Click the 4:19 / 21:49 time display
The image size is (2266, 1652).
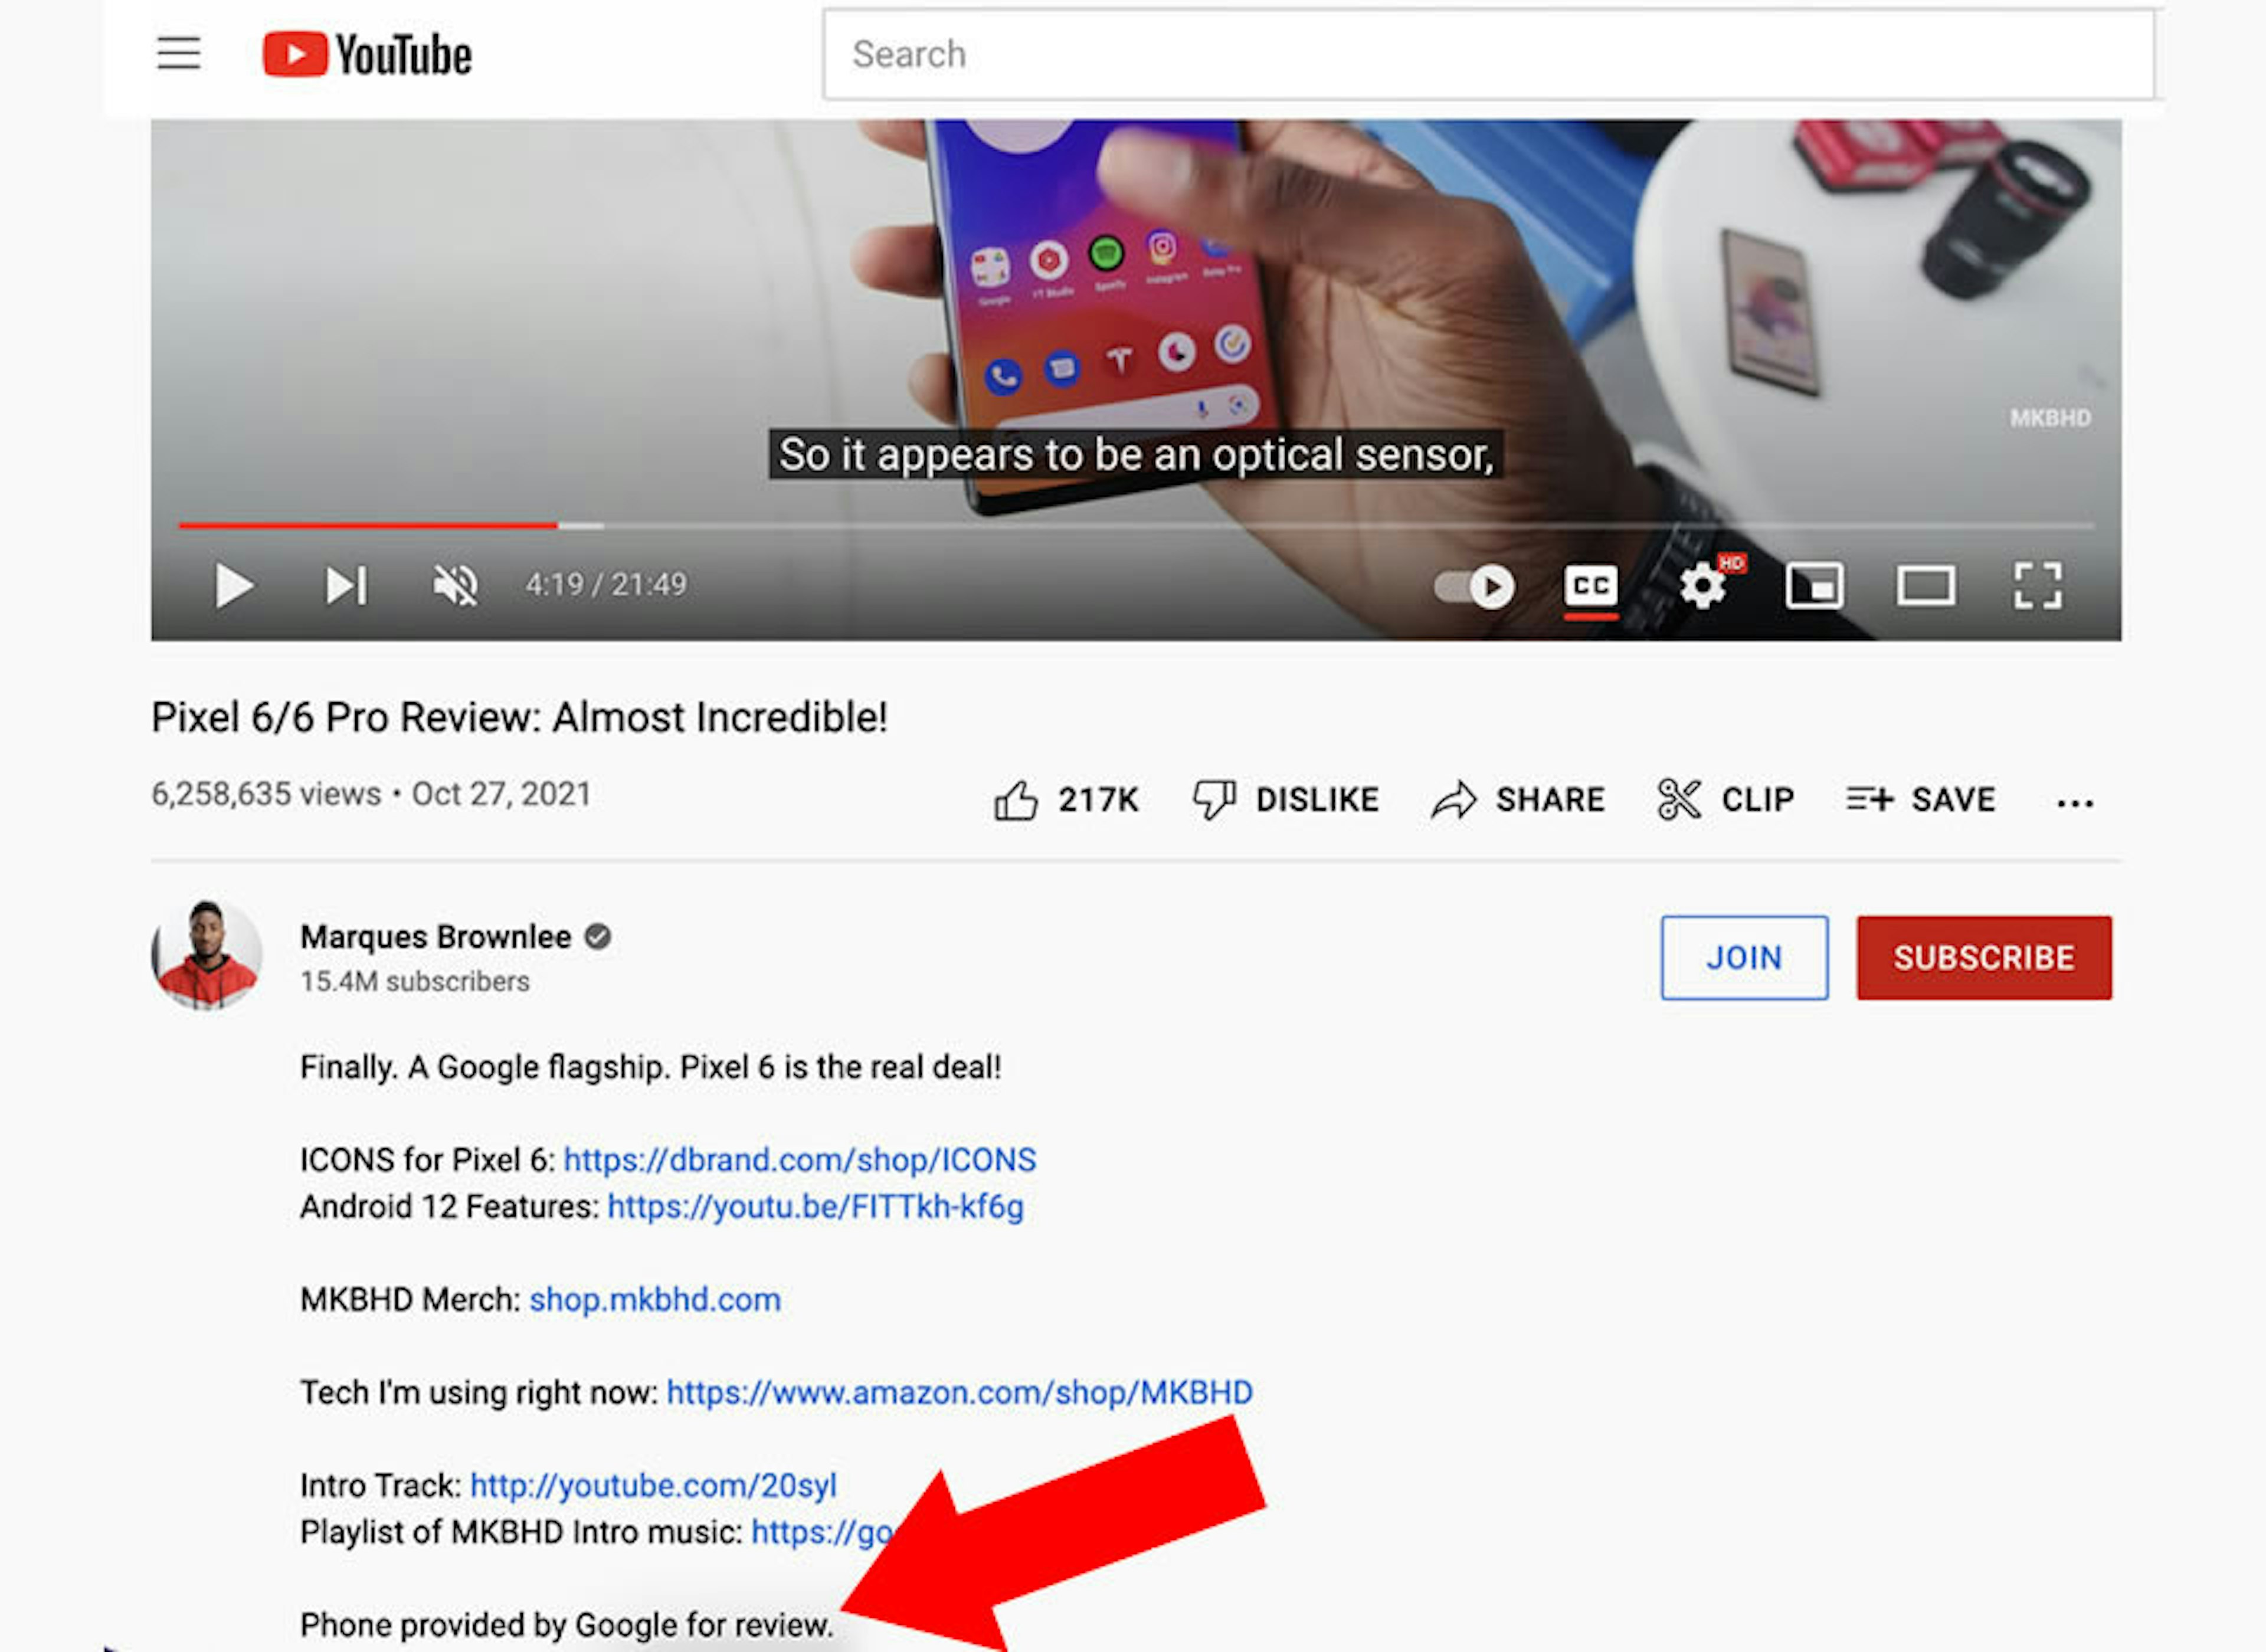point(607,585)
